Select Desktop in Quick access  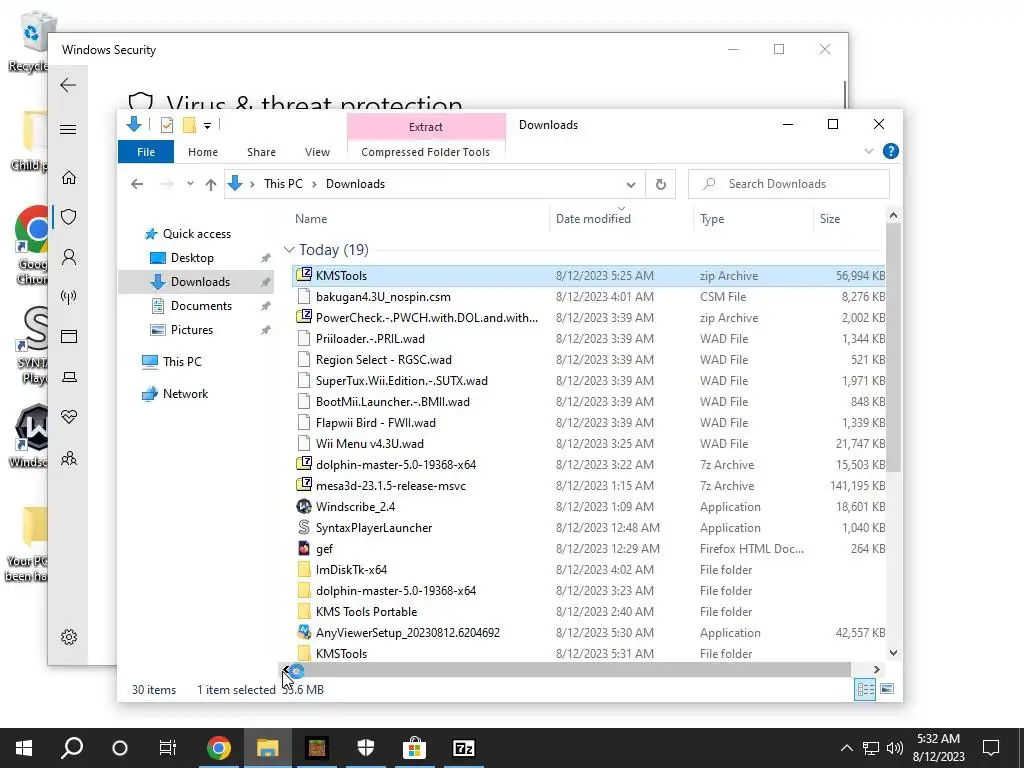[x=192, y=258]
